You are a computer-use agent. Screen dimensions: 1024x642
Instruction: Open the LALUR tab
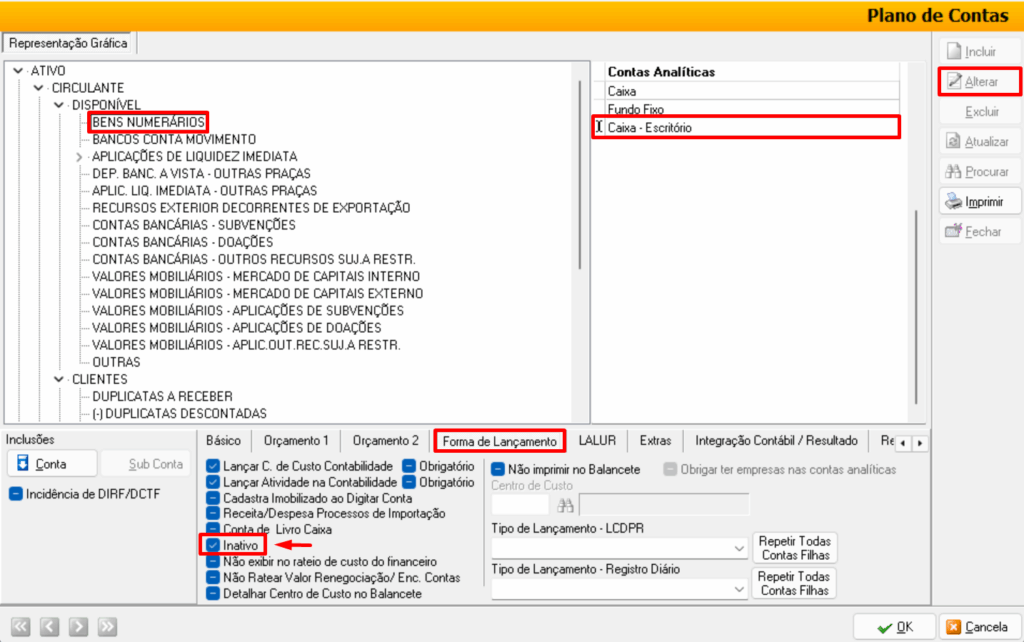[x=598, y=440]
